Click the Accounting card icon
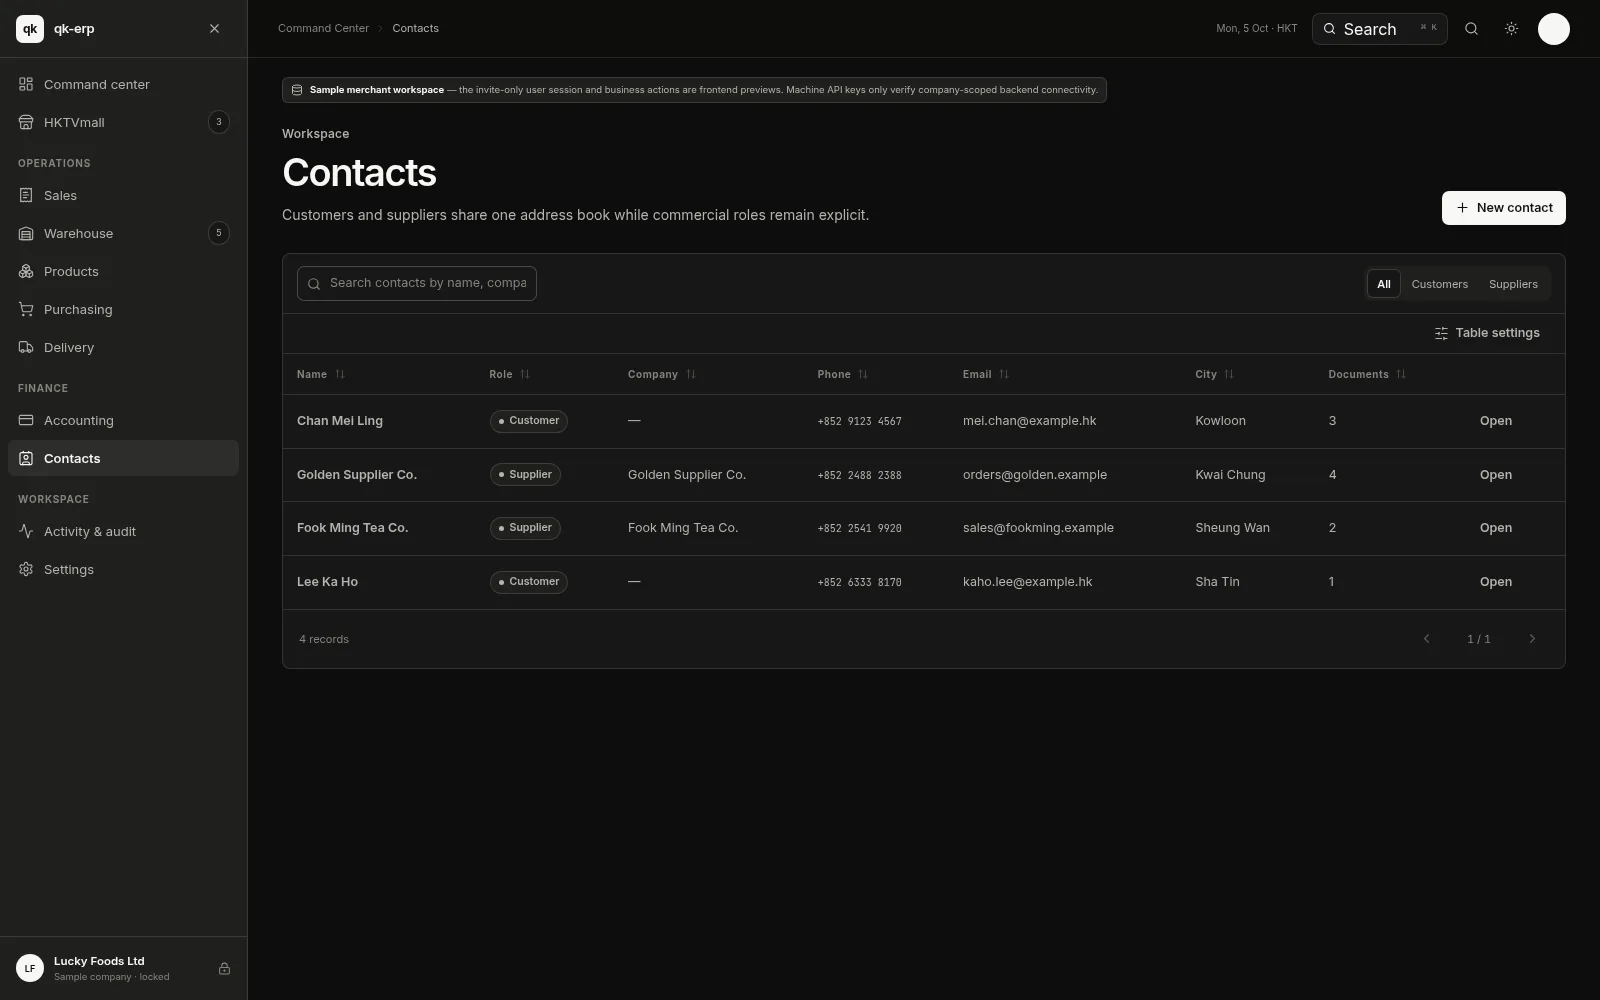Viewport: 1600px width, 1000px height. (x=26, y=420)
